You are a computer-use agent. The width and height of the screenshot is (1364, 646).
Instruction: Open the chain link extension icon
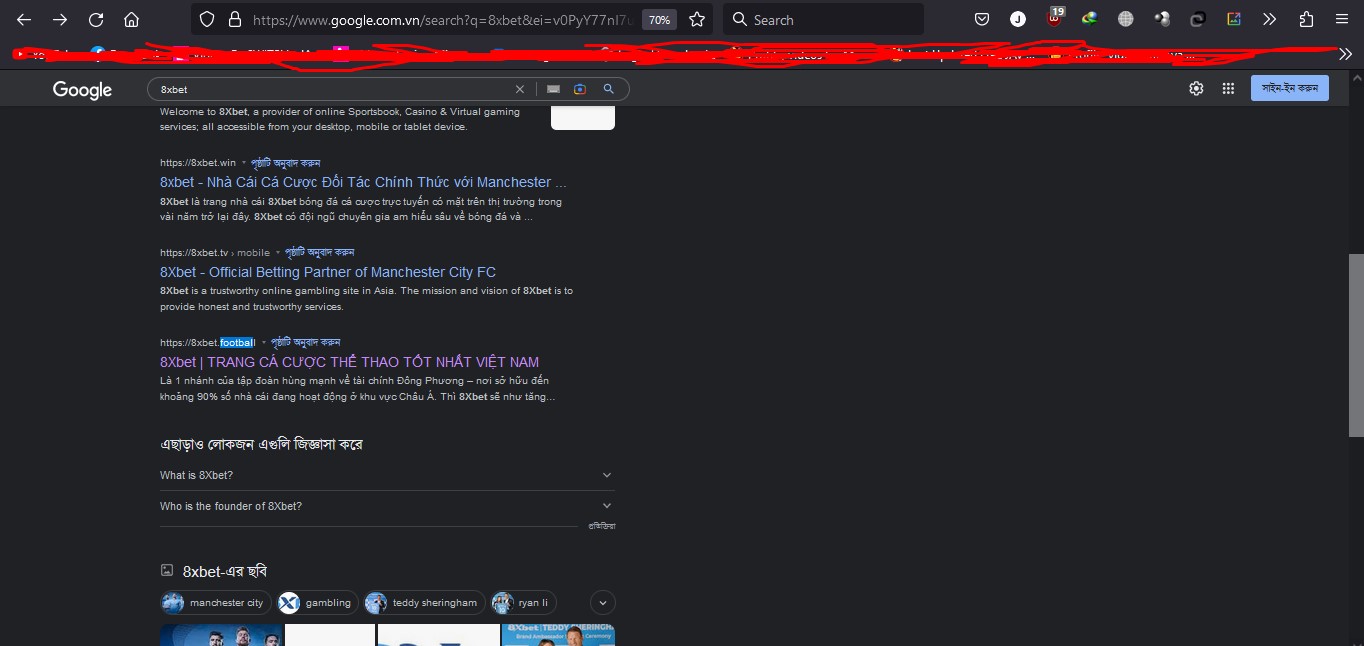point(1198,19)
